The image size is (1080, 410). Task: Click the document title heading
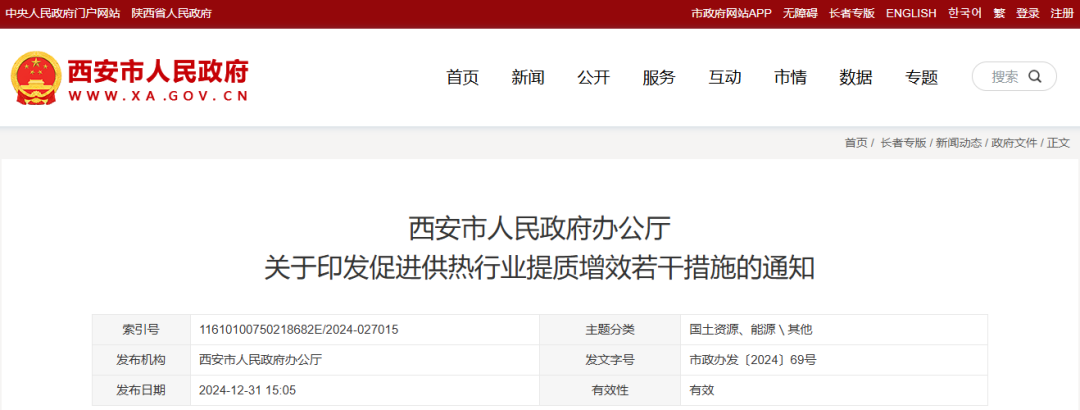[x=539, y=248]
